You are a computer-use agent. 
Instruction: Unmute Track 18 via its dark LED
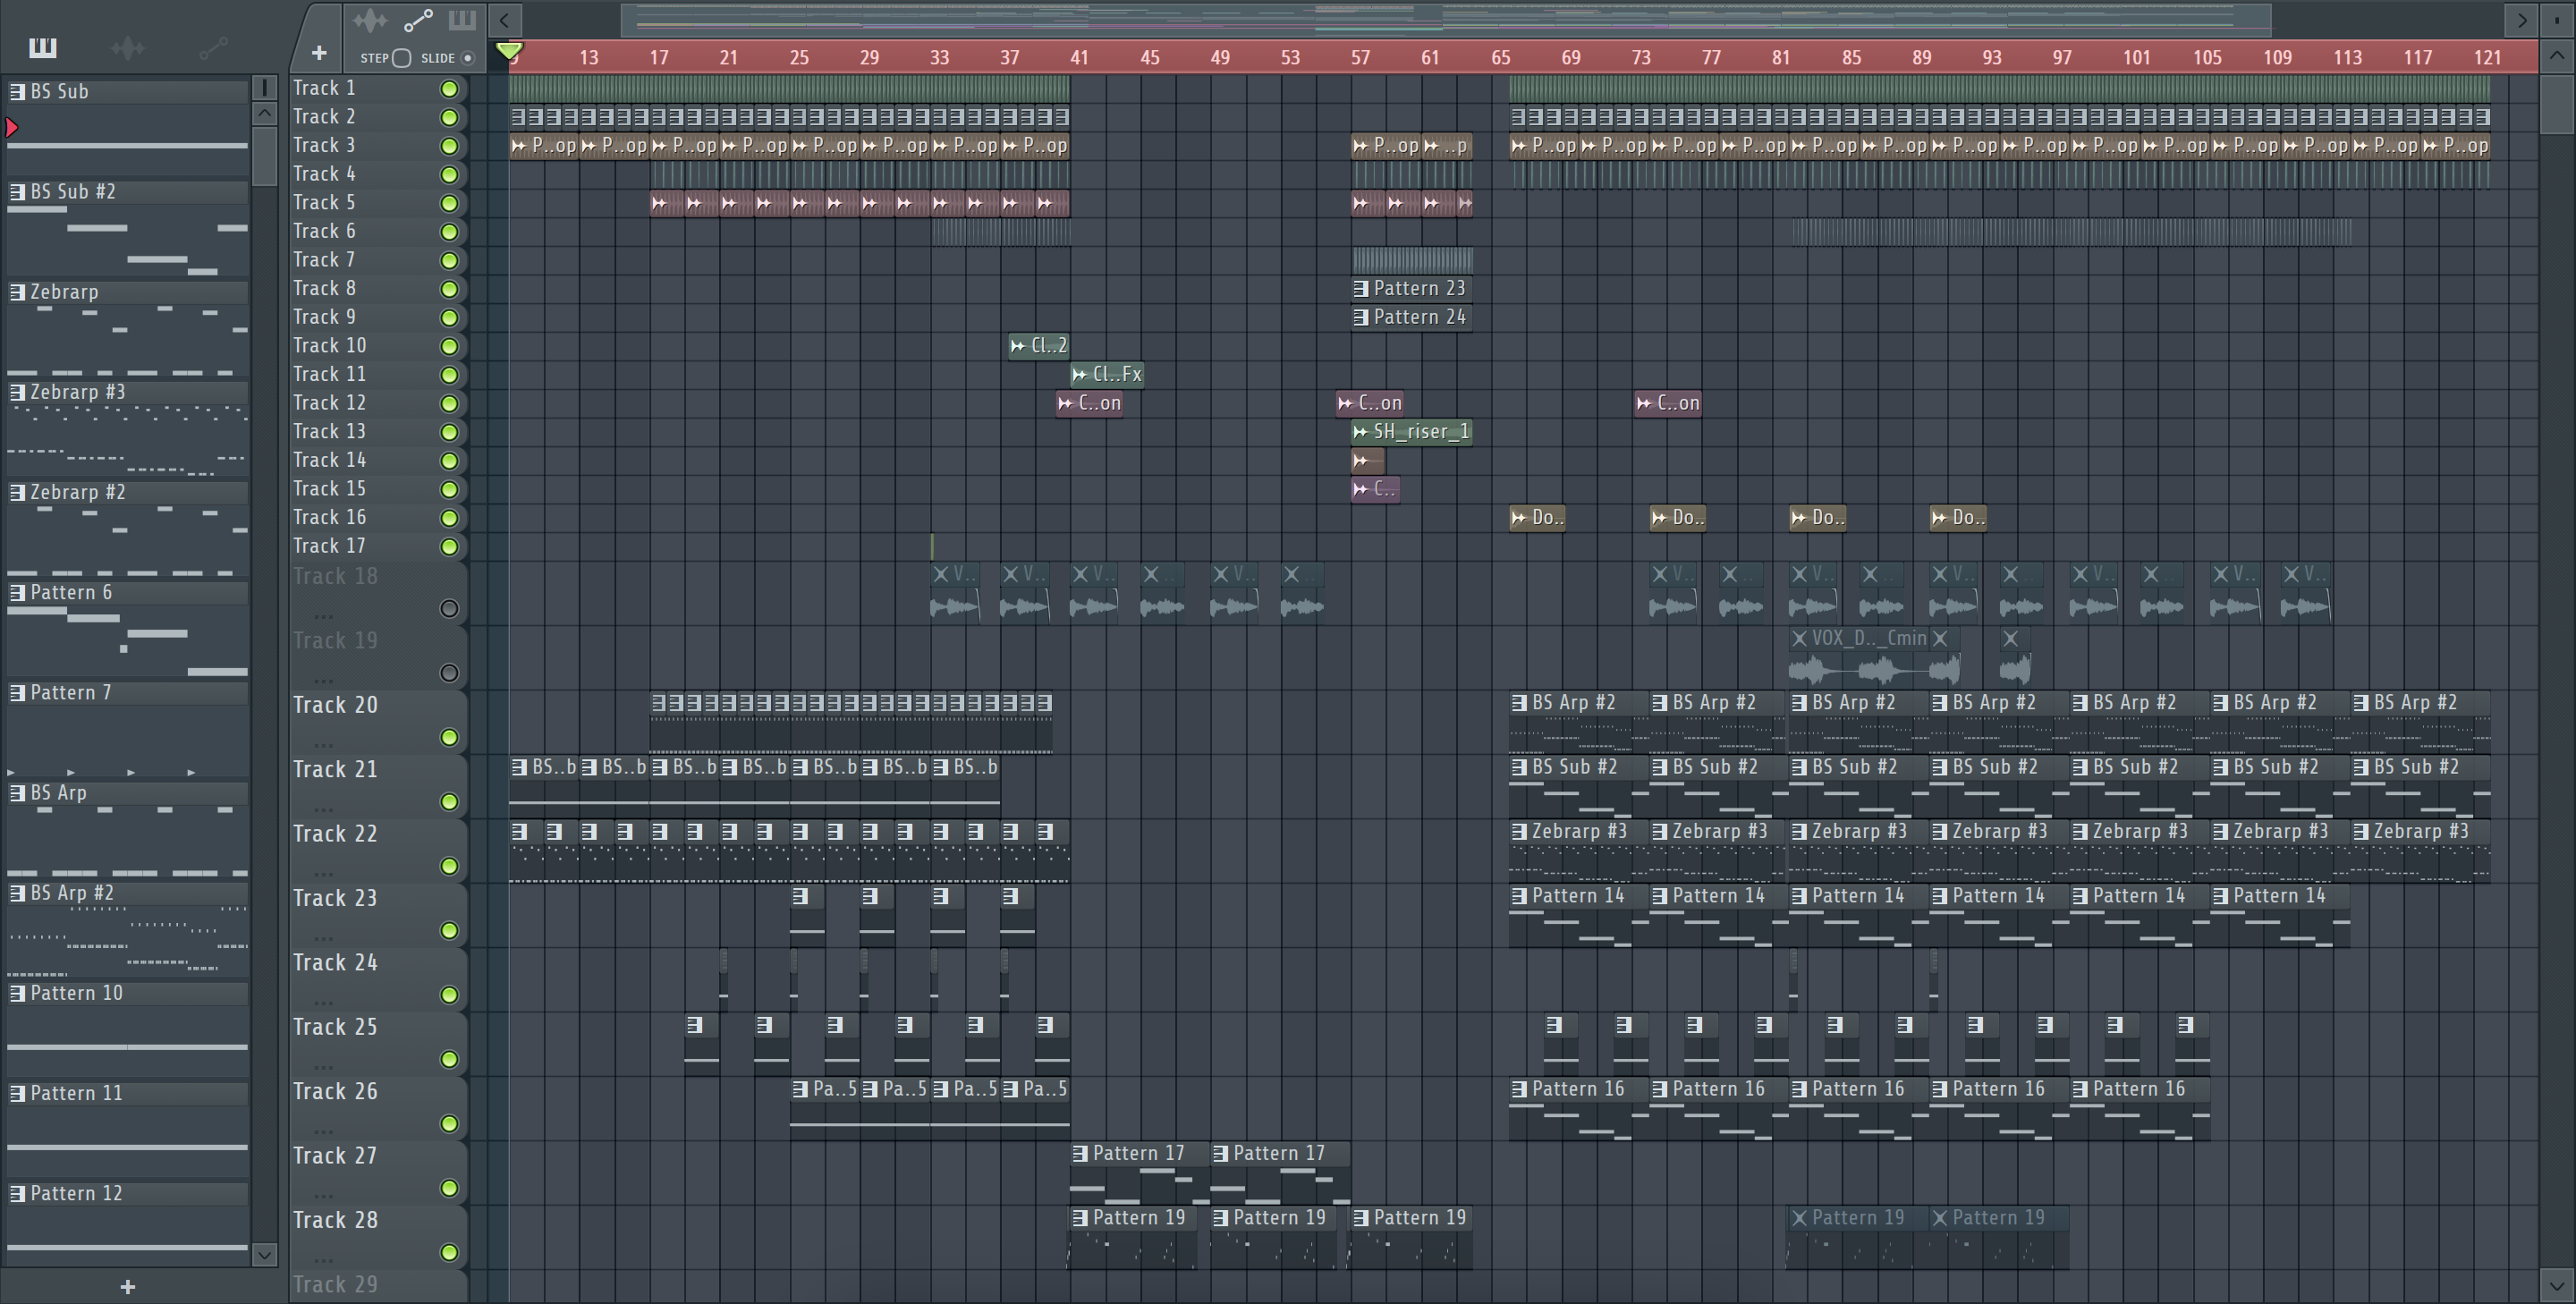[449, 609]
